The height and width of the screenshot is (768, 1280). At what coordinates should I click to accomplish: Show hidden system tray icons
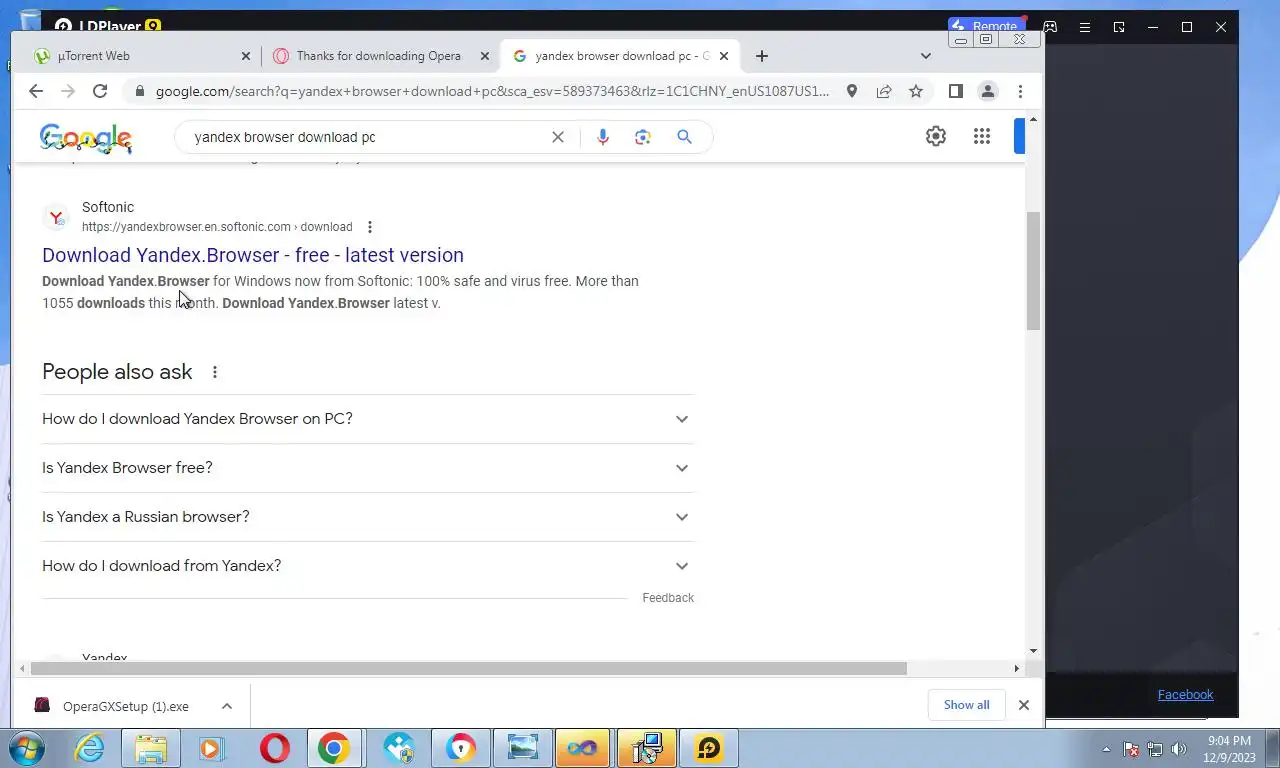[1106, 749]
